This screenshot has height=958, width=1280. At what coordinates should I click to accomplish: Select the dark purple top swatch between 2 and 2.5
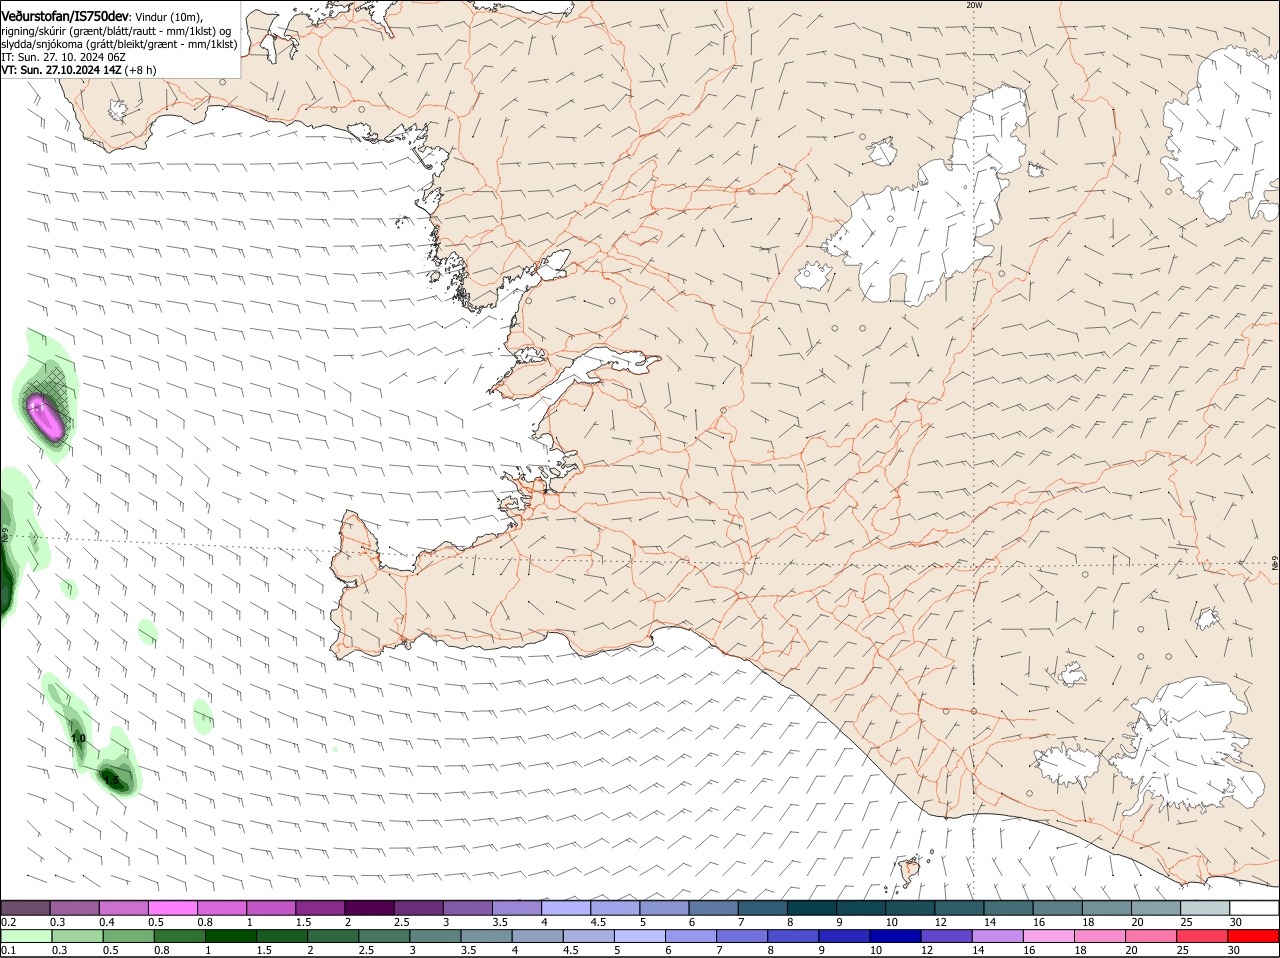[x=370, y=907]
